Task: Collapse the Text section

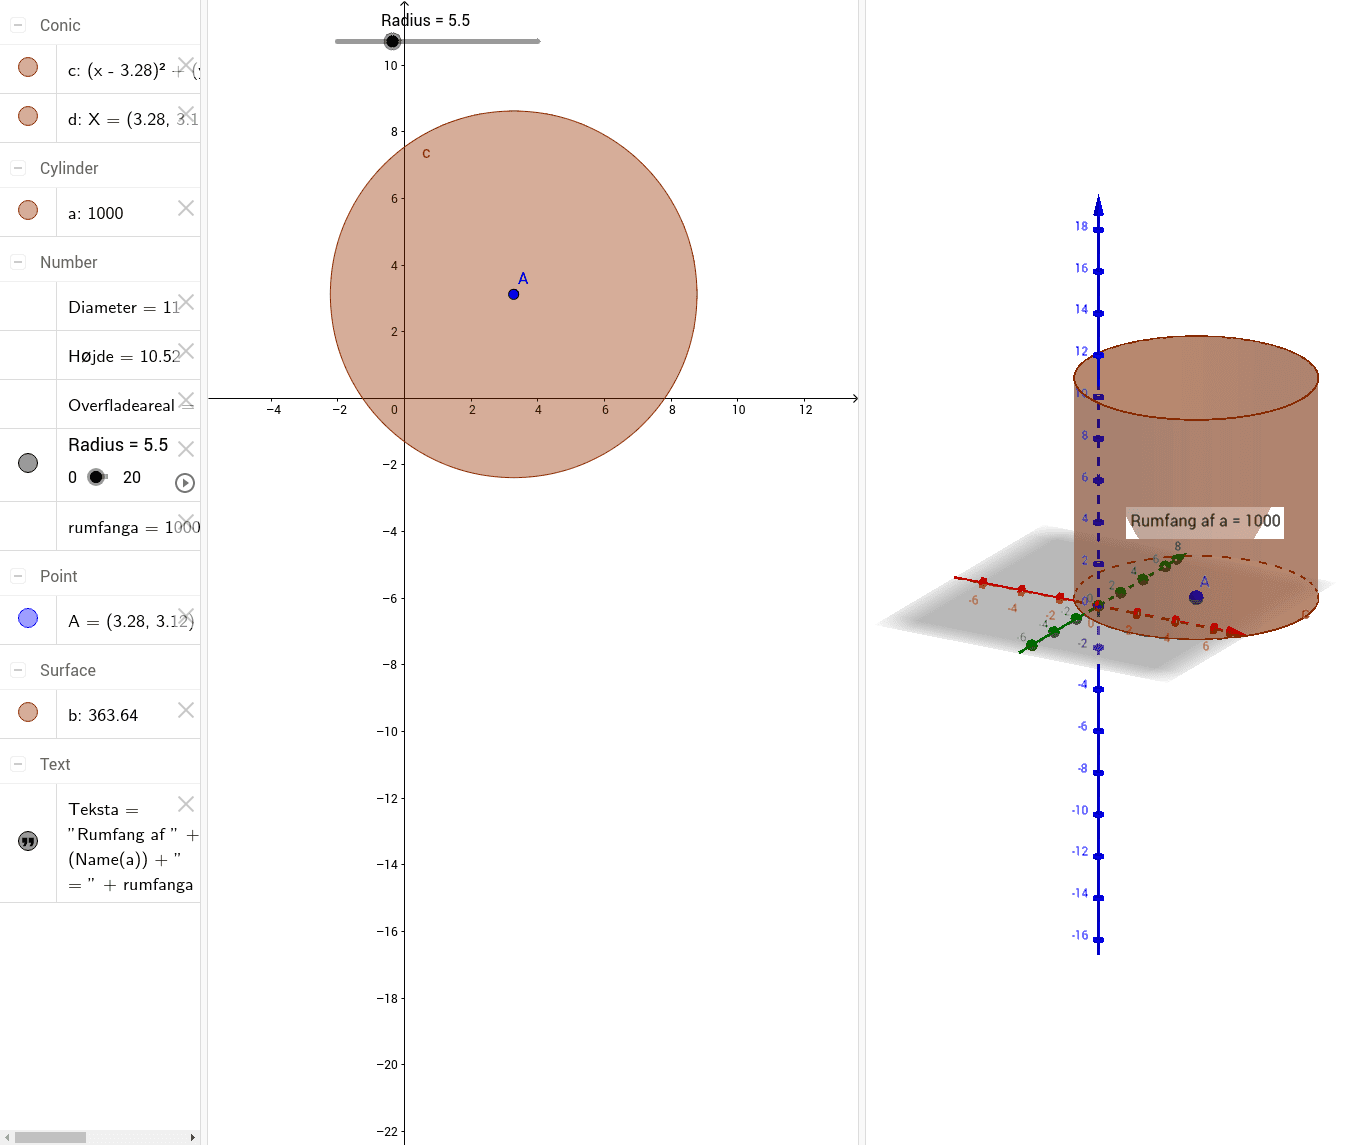Action: click(16, 763)
